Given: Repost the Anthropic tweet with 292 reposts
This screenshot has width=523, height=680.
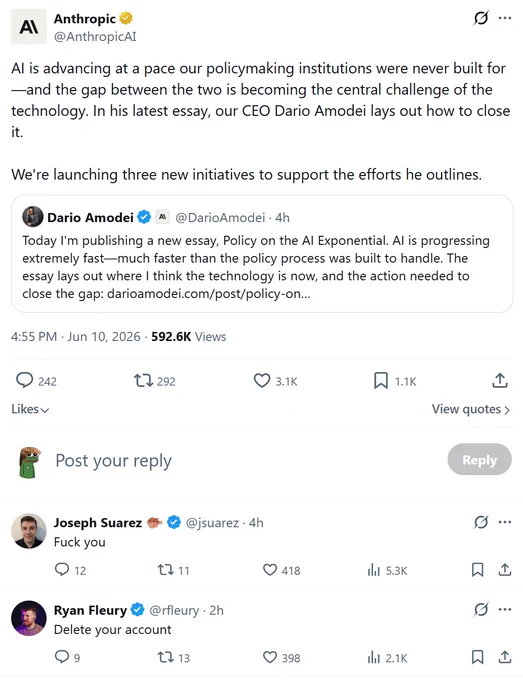Looking at the screenshot, I should 143,381.
